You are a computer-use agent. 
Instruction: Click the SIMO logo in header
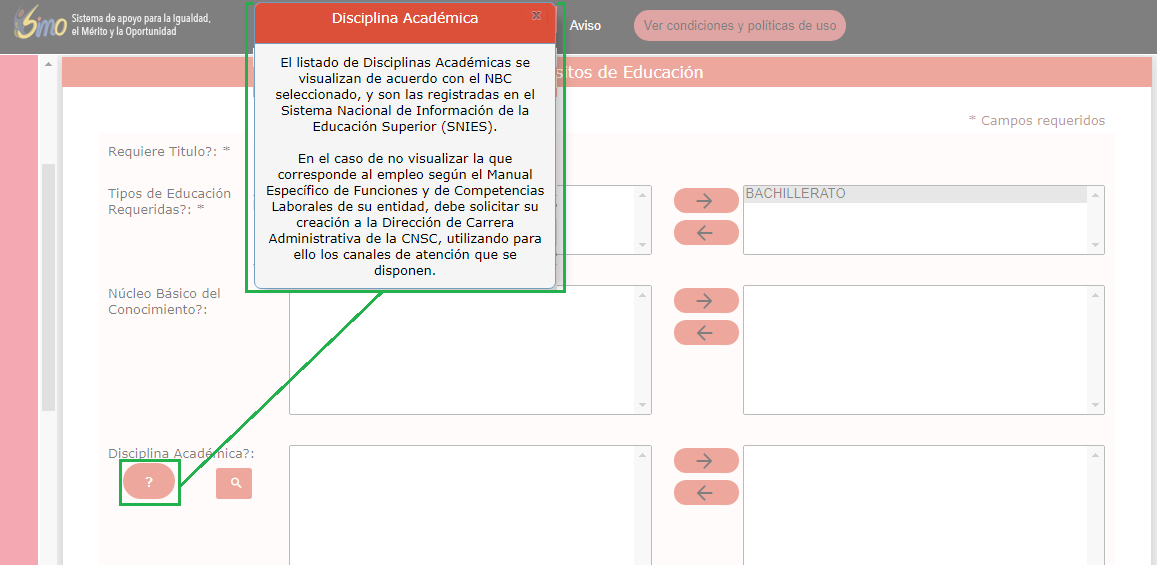click(x=40, y=24)
